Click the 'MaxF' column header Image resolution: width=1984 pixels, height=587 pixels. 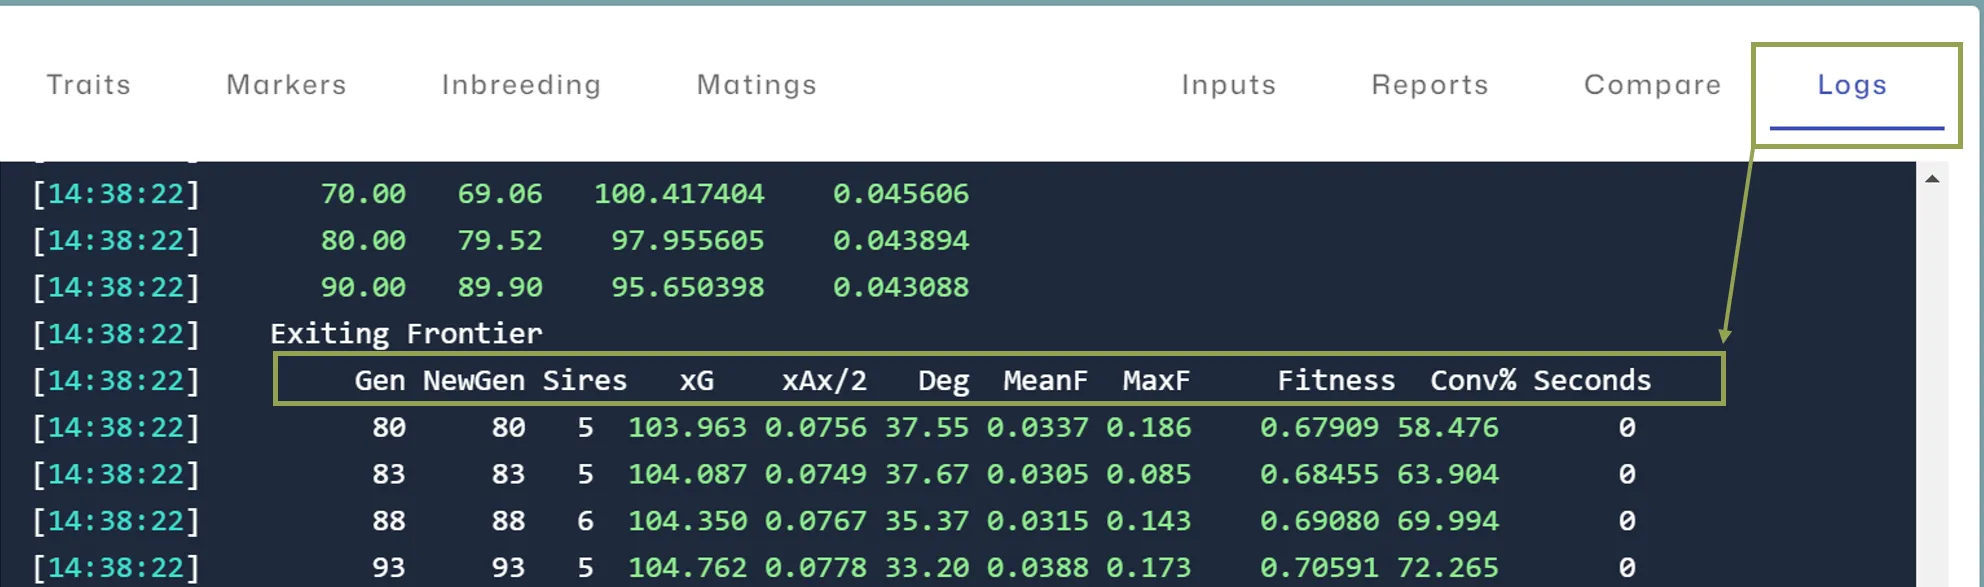click(1157, 380)
